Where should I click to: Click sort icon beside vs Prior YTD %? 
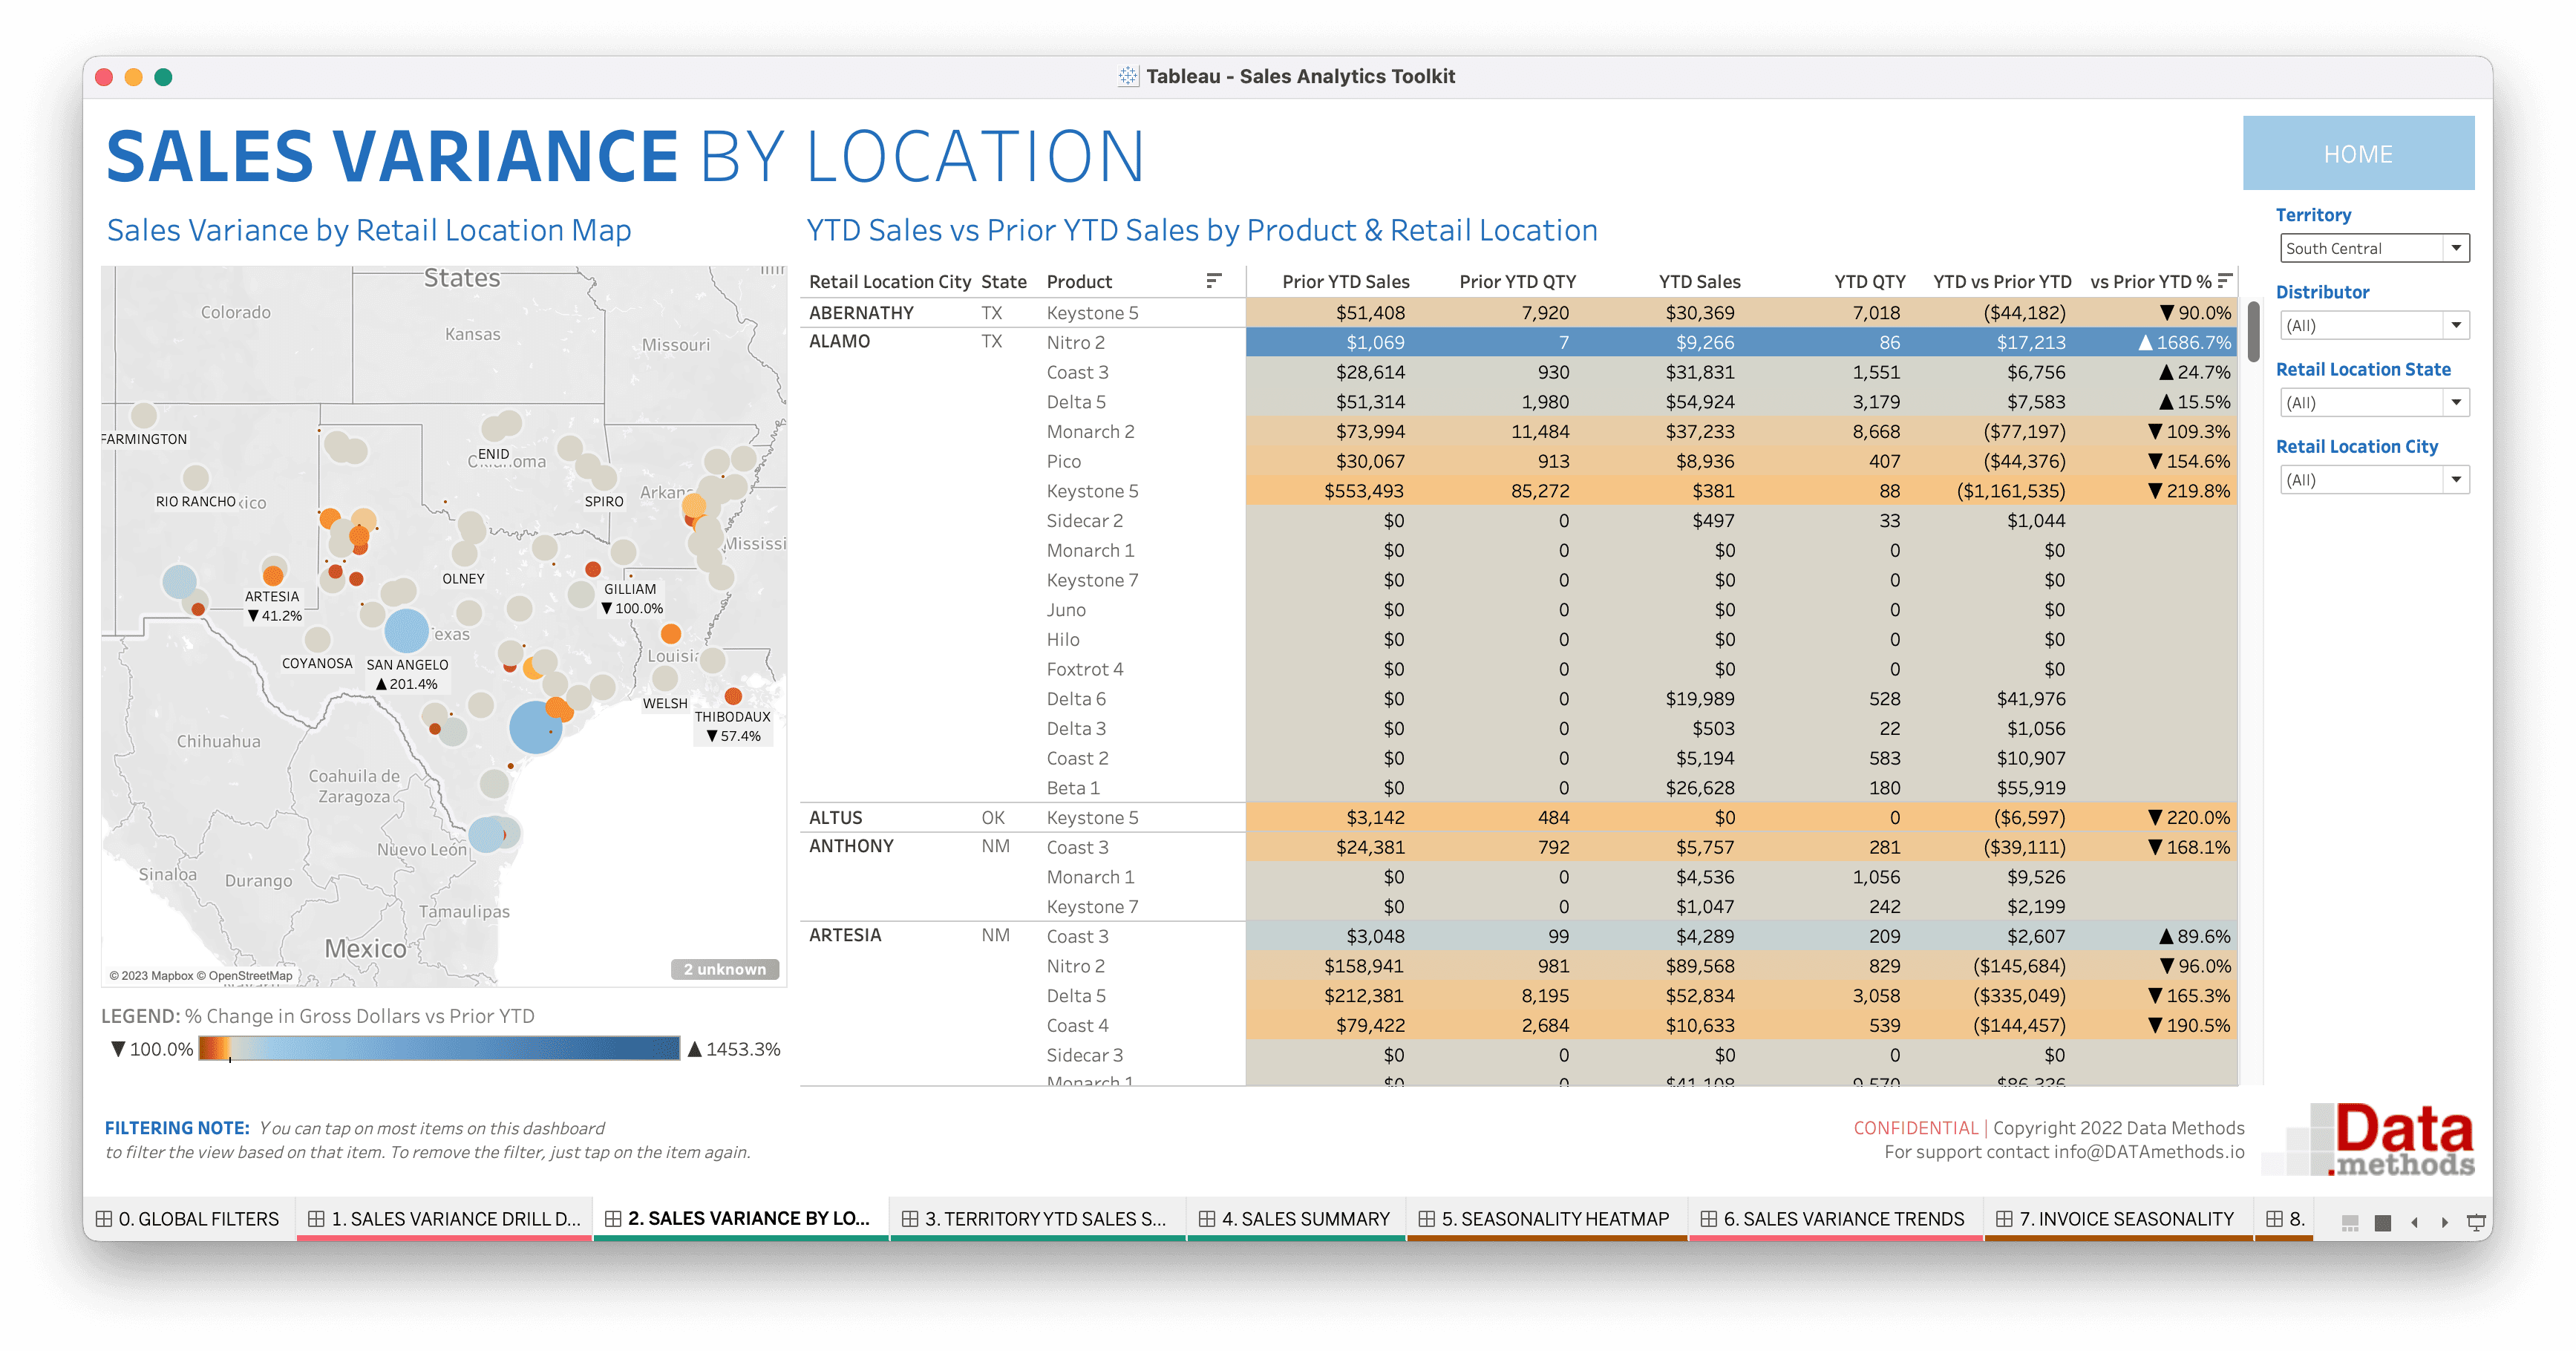(2225, 281)
